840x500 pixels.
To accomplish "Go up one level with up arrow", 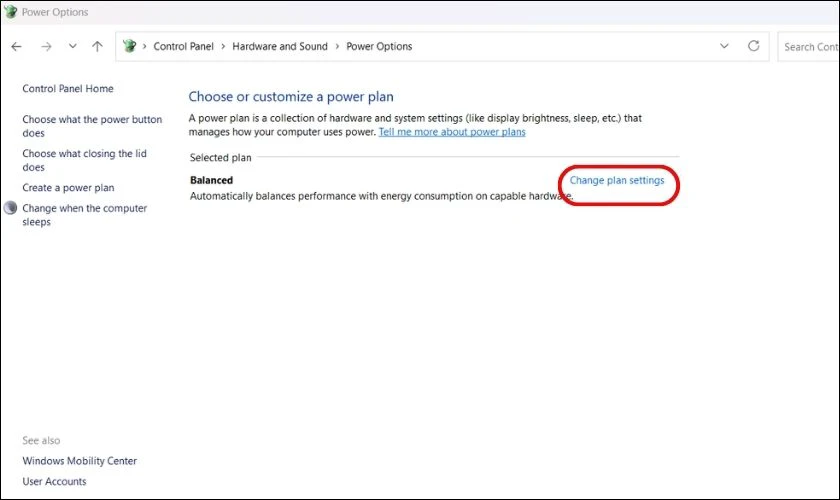I will click(97, 47).
